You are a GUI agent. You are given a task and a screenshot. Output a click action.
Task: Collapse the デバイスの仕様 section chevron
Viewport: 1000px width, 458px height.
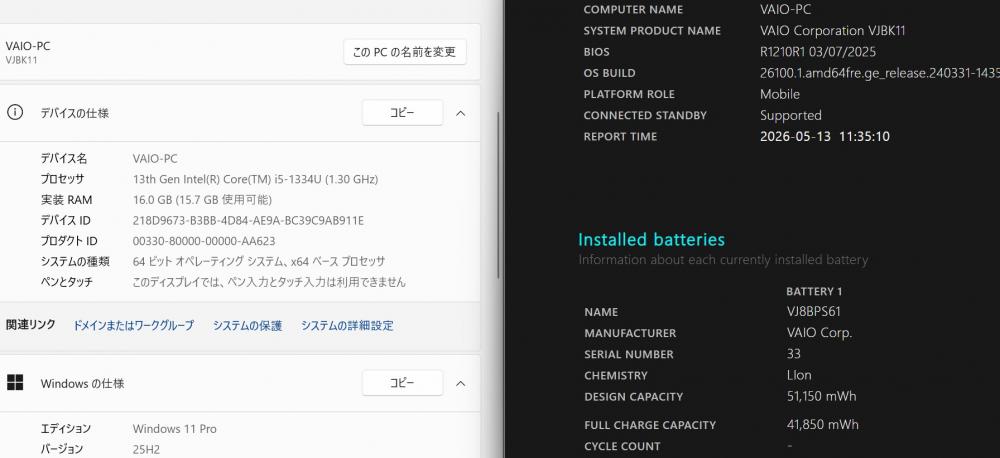pyautogui.click(x=460, y=113)
